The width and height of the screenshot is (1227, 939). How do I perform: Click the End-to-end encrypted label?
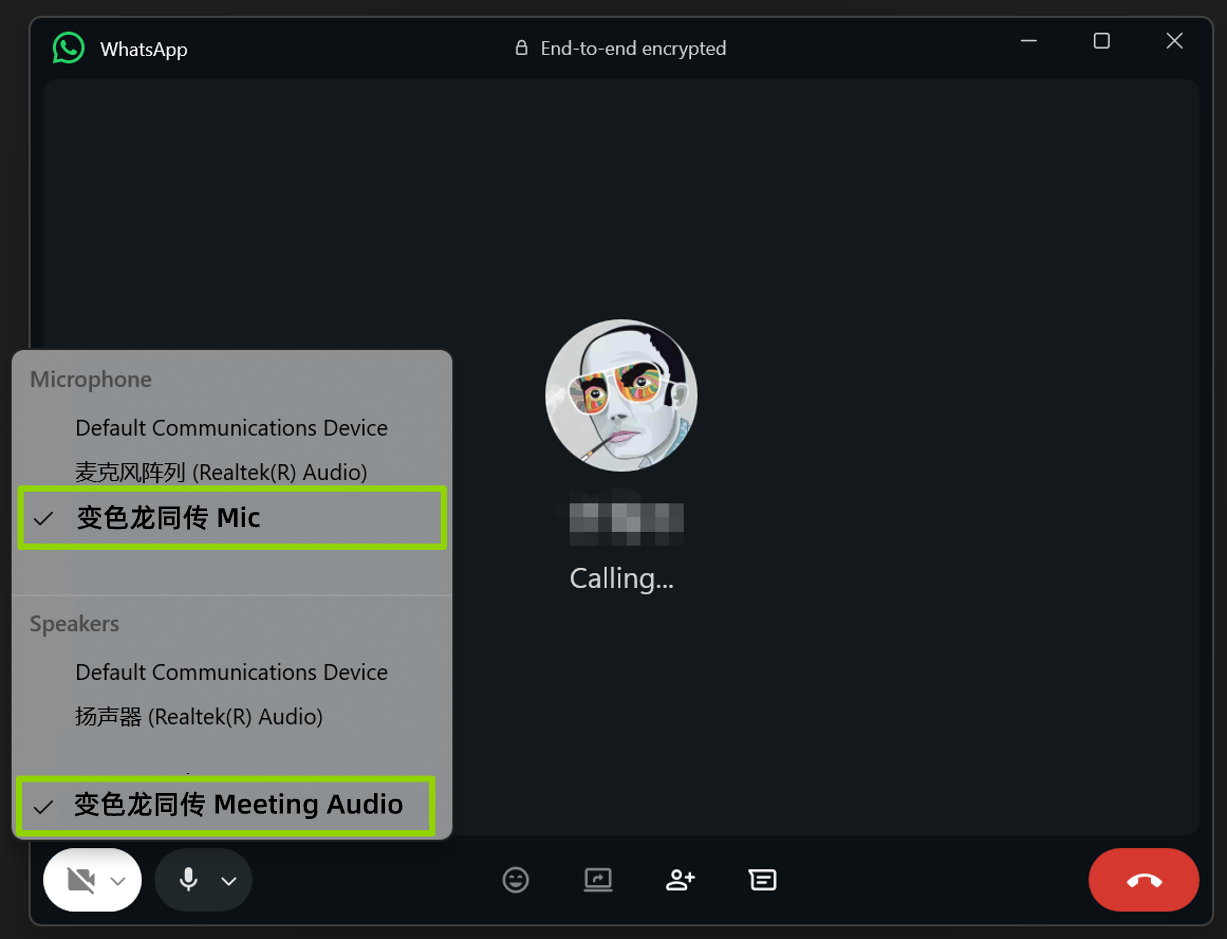pos(633,48)
